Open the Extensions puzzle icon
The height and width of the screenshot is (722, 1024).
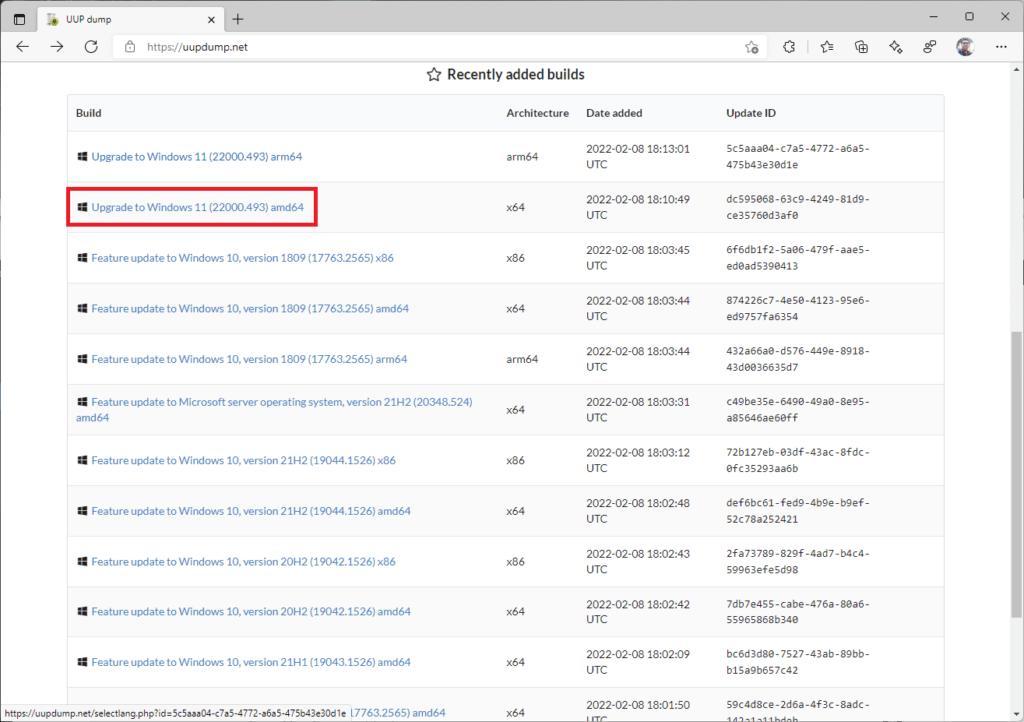point(789,47)
